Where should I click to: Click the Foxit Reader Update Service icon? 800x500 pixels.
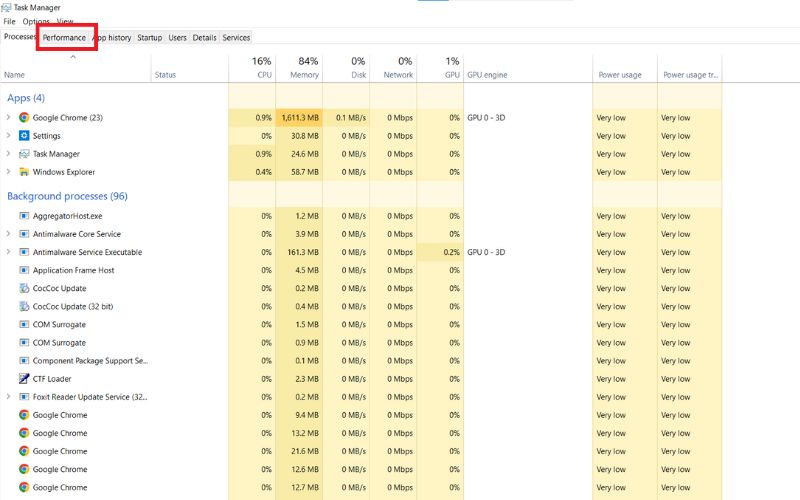24,397
